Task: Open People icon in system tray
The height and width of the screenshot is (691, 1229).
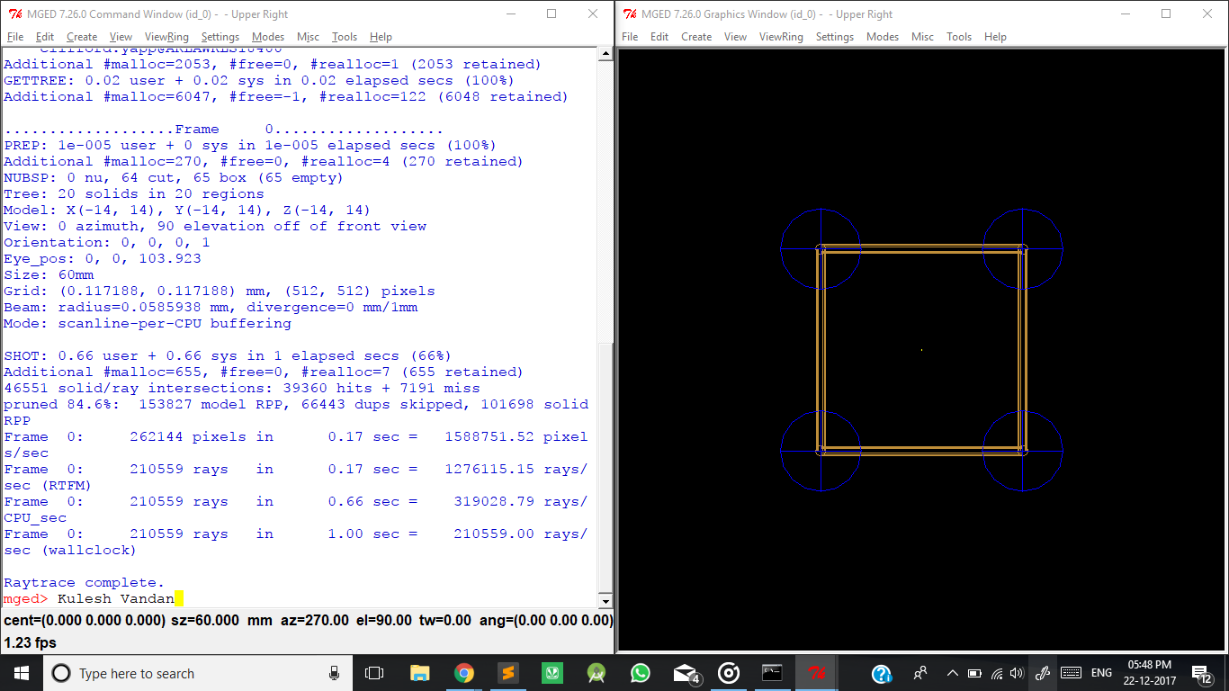Action: point(921,673)
